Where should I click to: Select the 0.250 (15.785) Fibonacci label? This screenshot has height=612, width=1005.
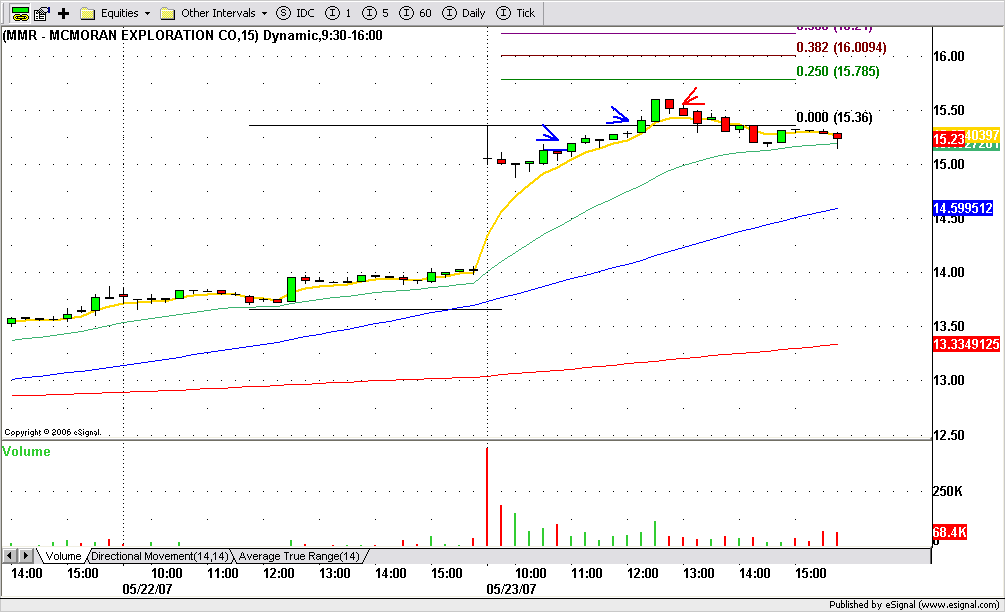(x=838, y=72)
